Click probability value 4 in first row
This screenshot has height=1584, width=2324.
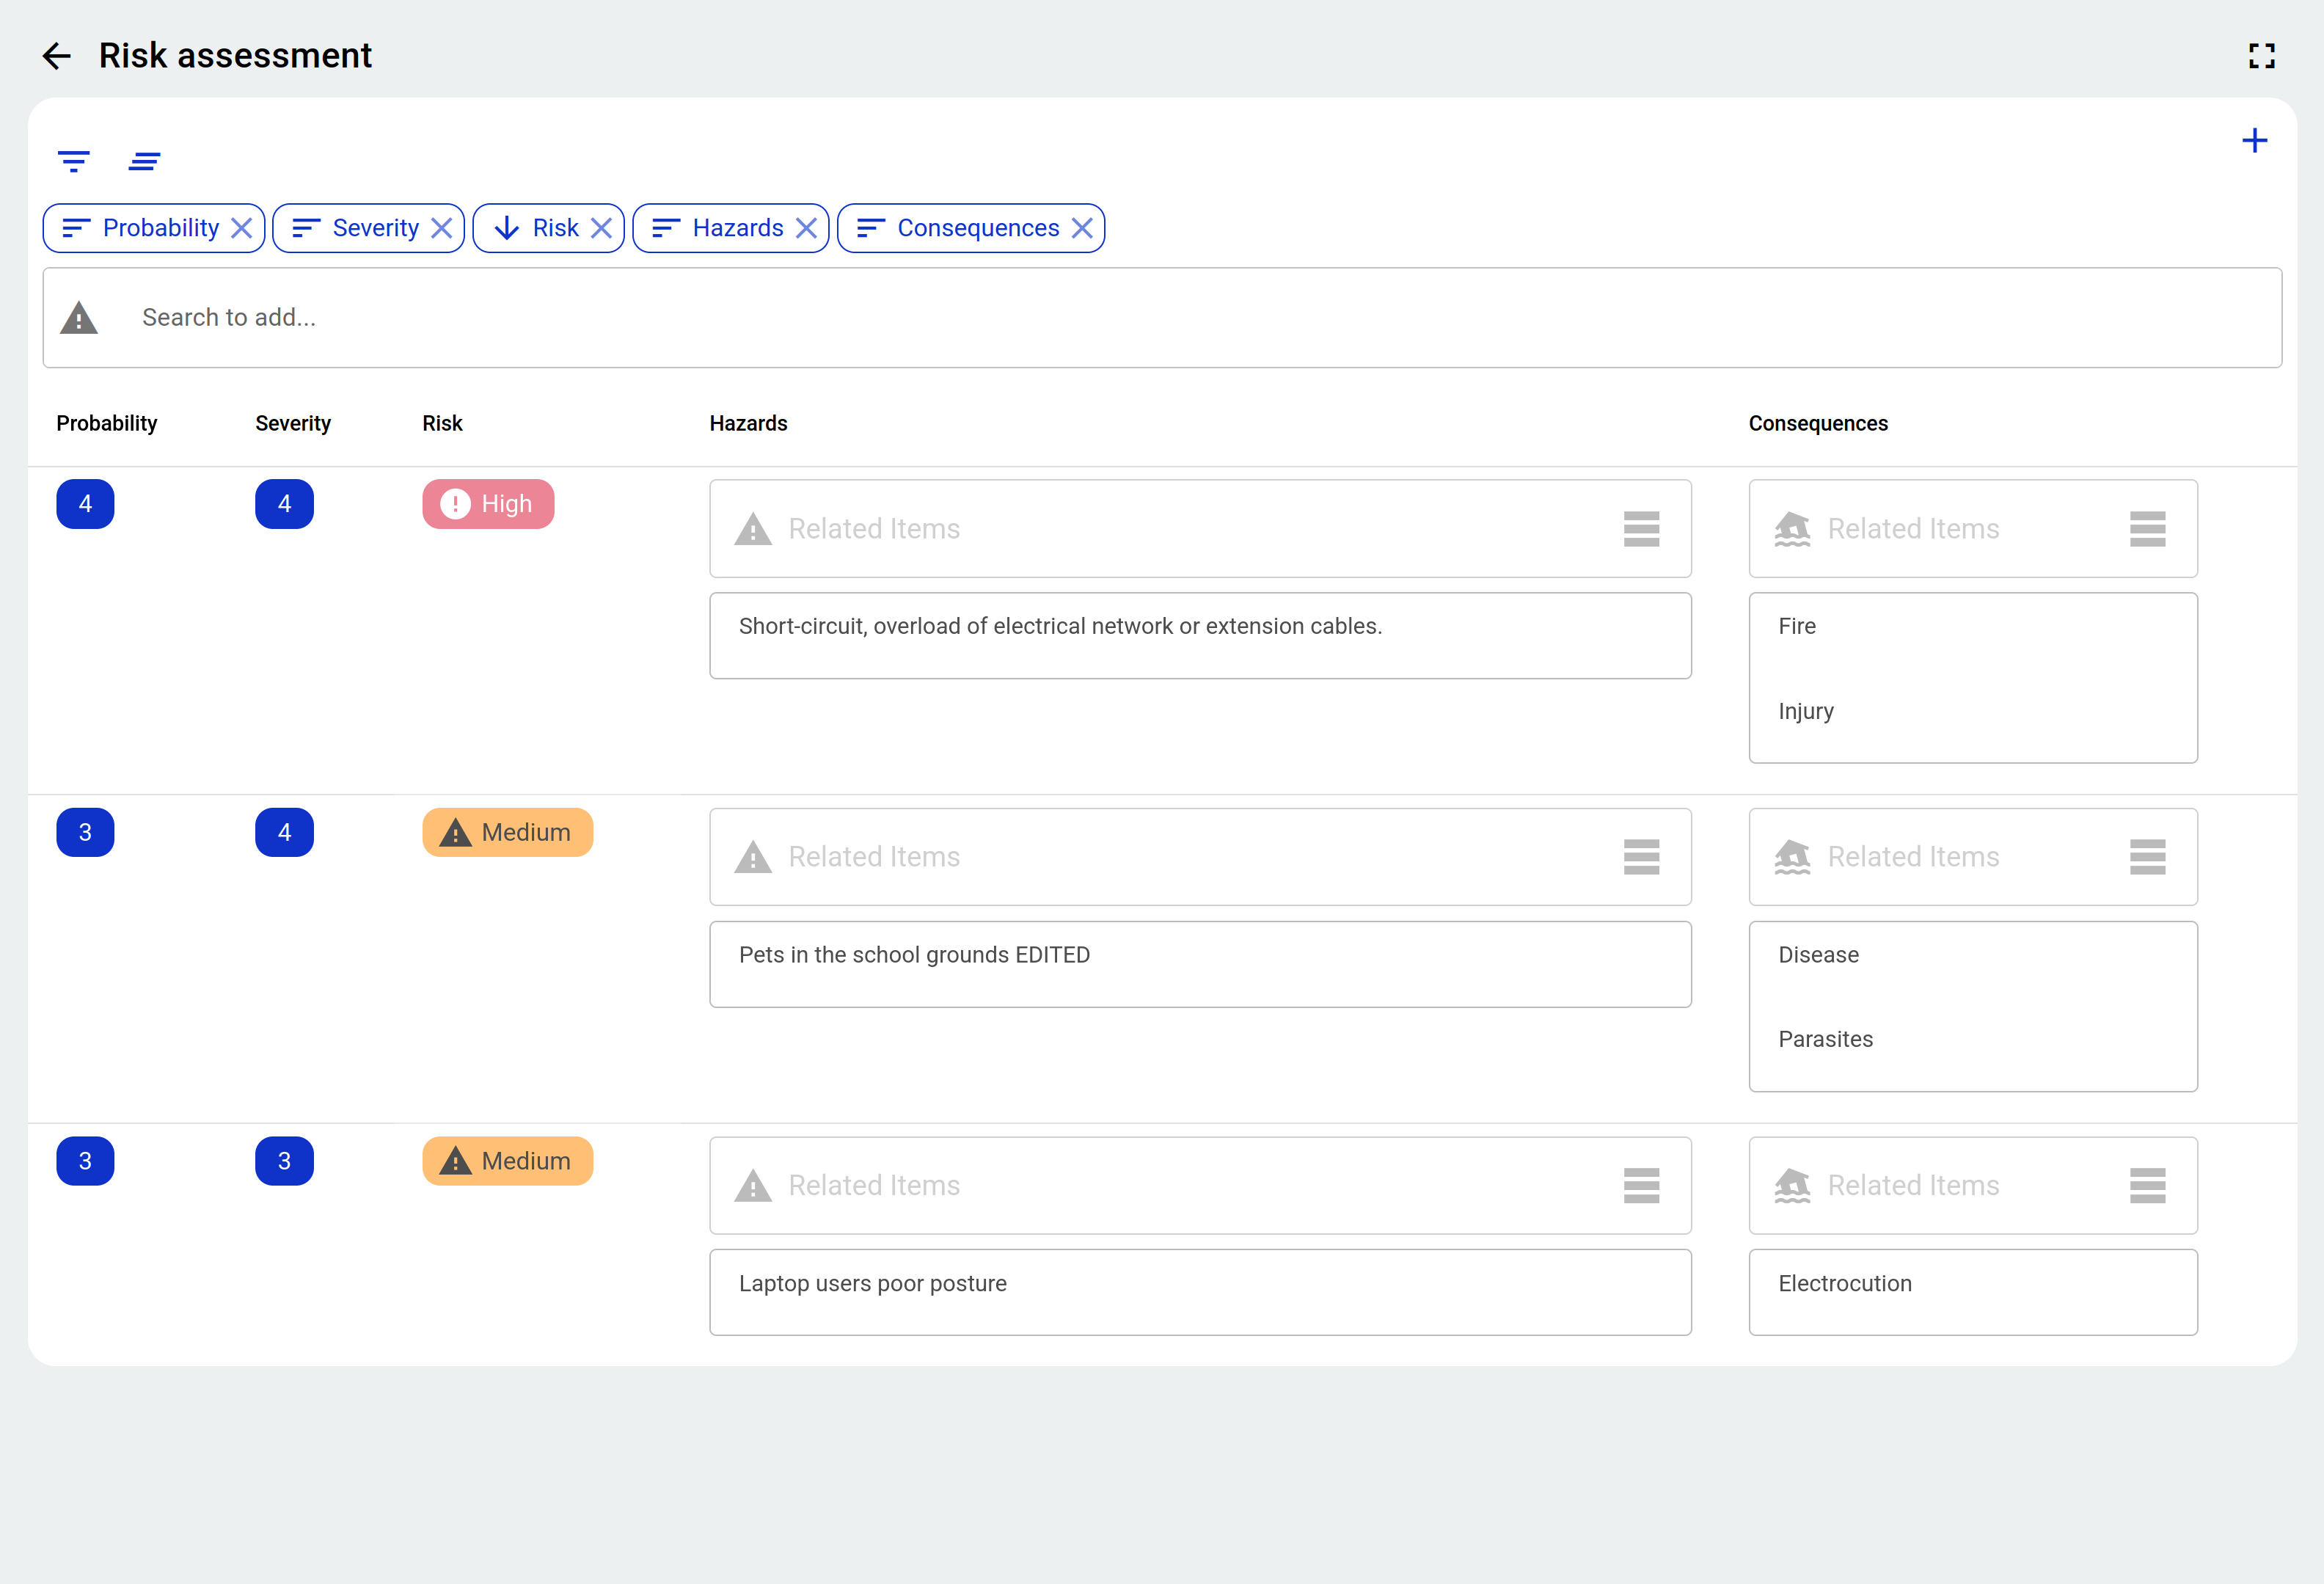[85, 504]
